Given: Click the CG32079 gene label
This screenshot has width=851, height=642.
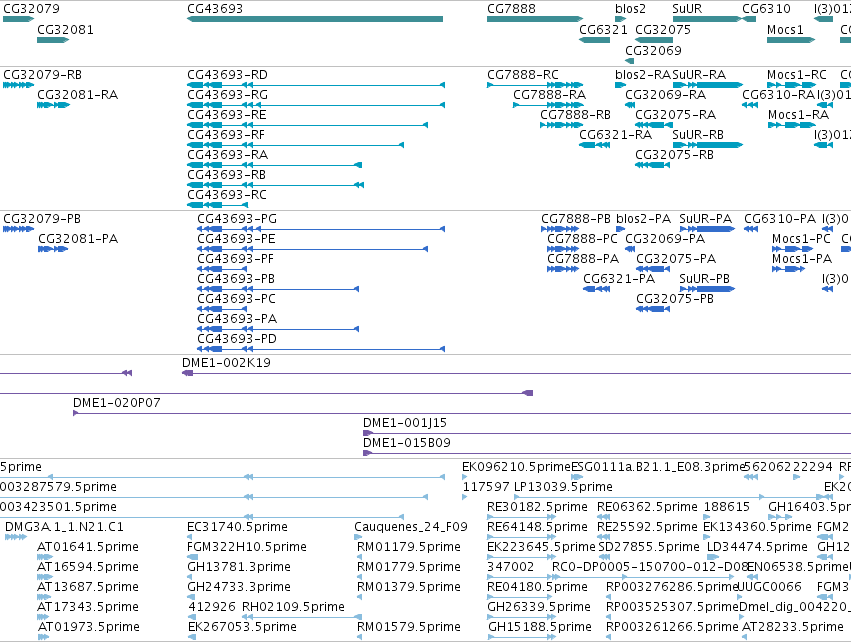Looking at the screenshot, I should 31,9.
